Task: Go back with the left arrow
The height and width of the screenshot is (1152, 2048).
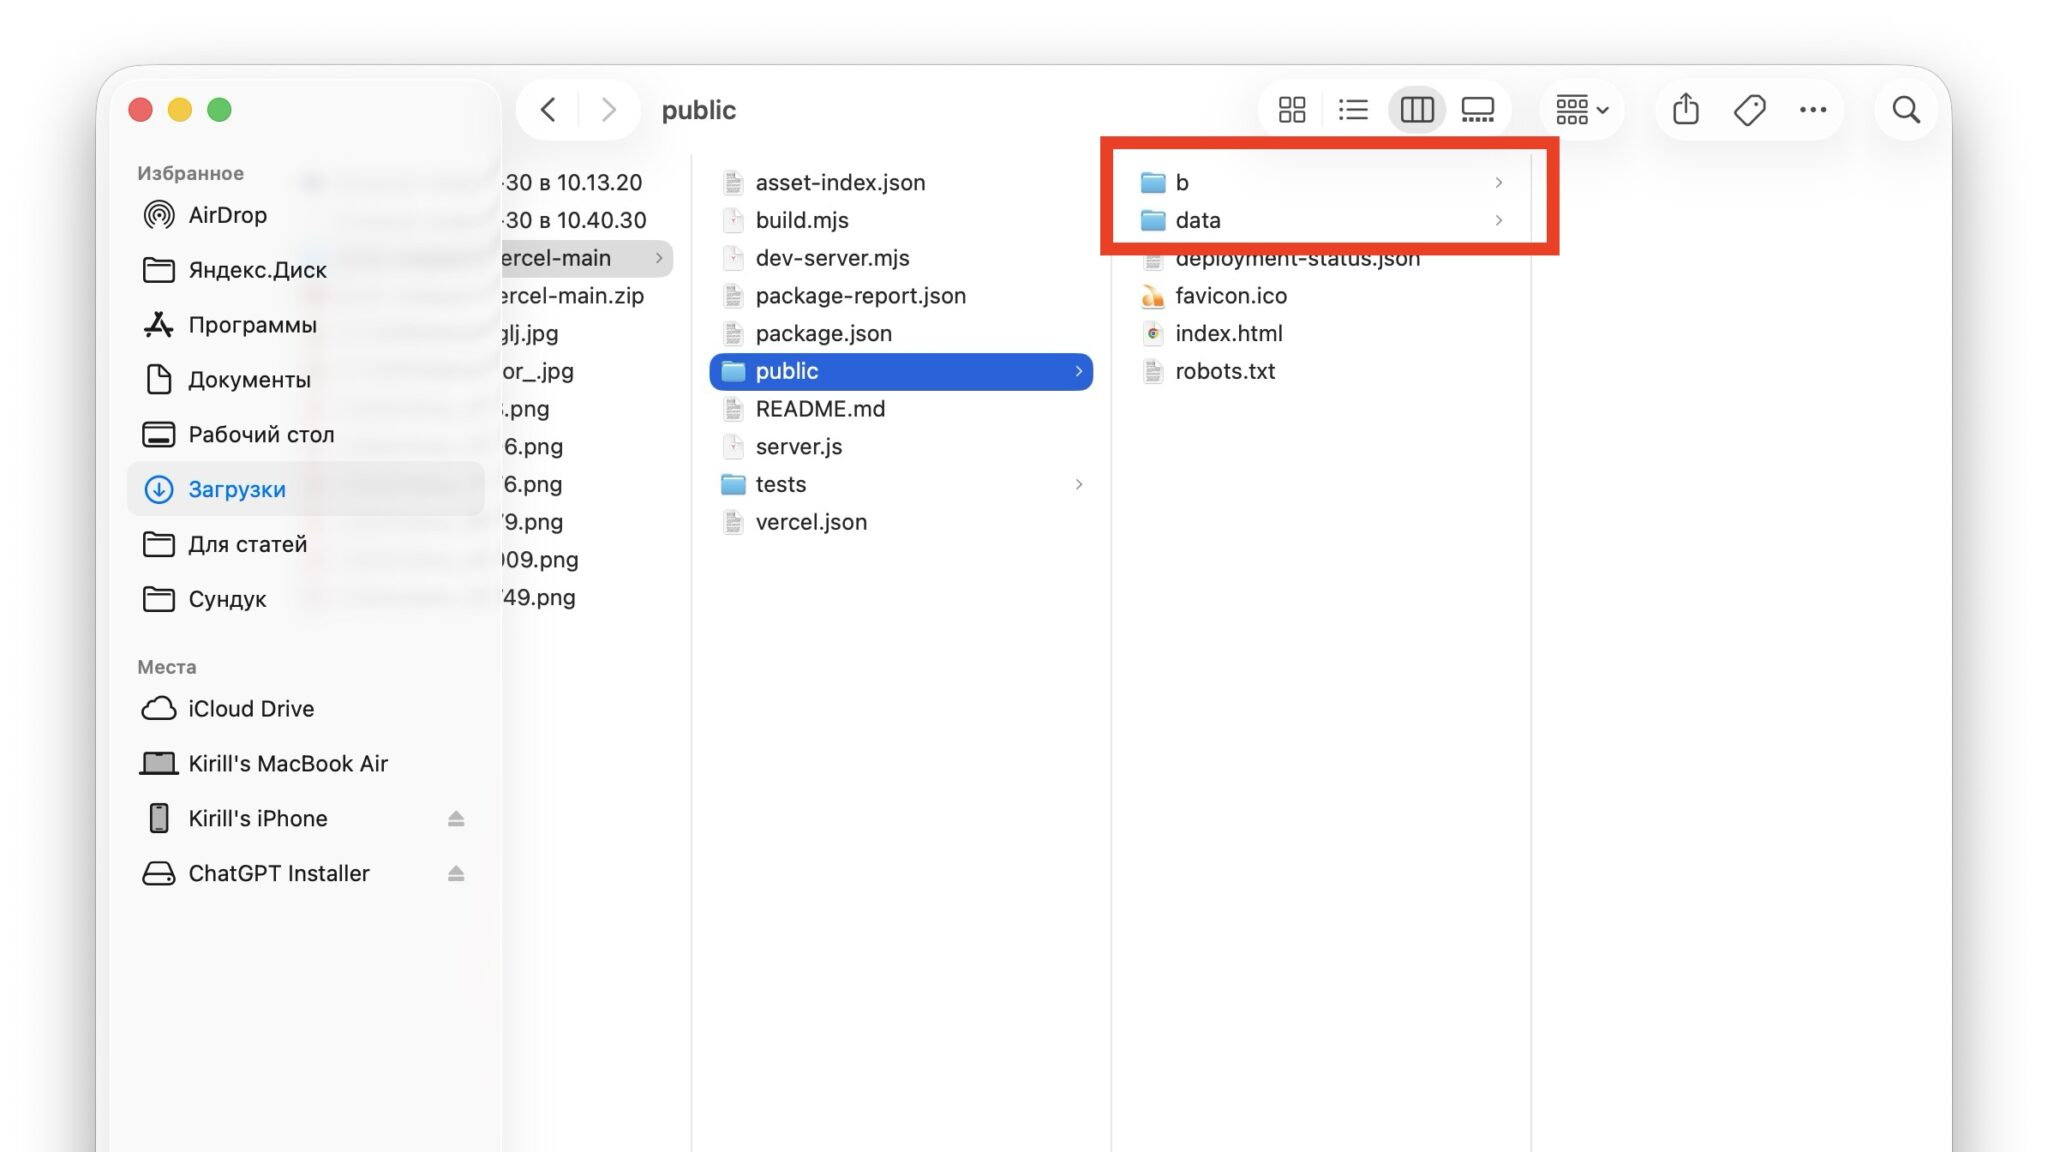Action: 548,109
